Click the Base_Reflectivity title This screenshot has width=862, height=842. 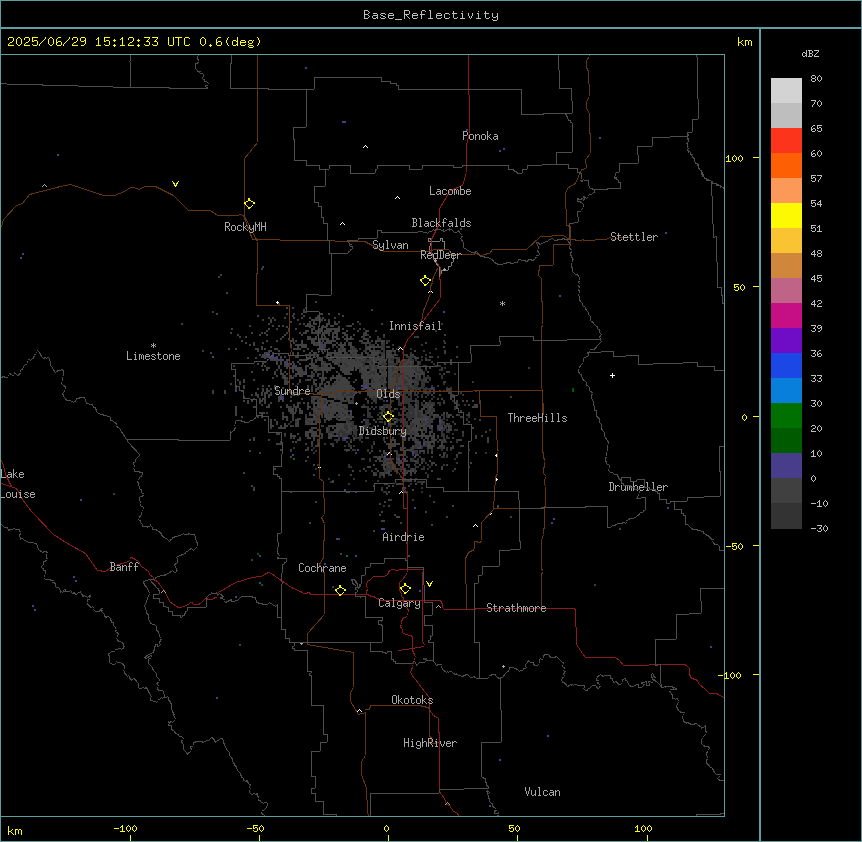click(x=431, y=15)
